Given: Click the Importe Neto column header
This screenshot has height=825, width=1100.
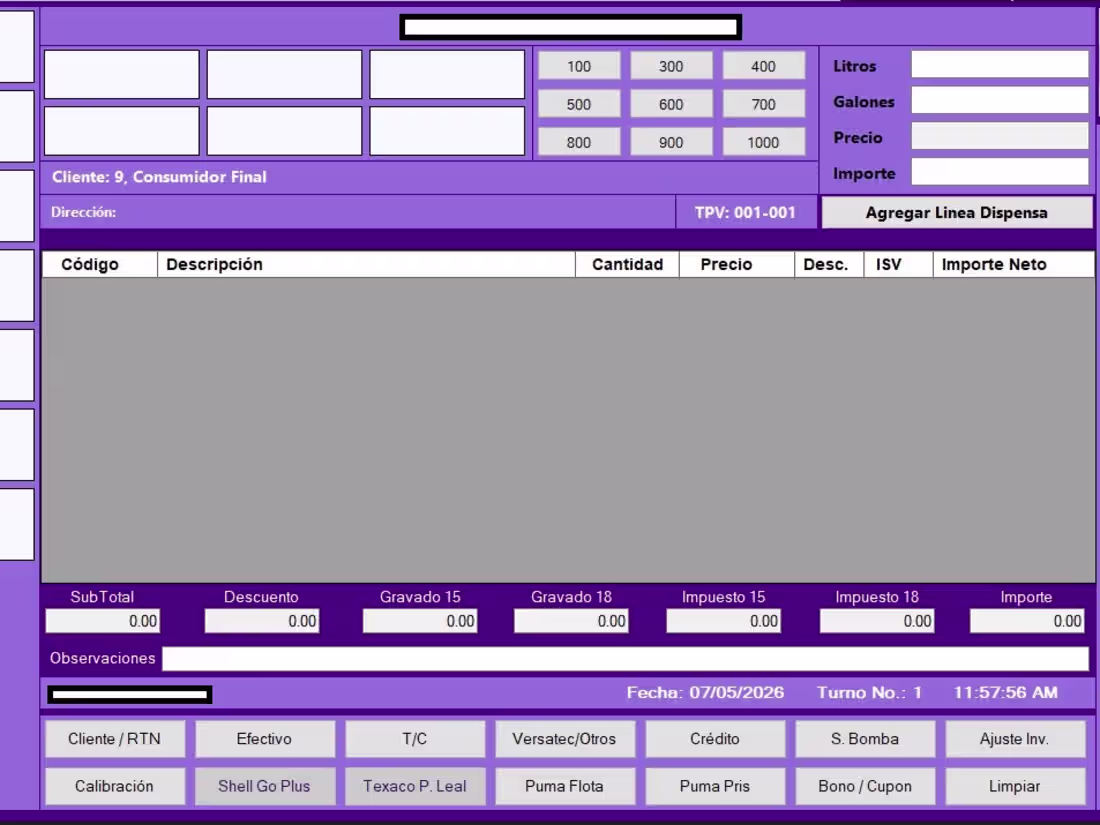Looking at the screenshot, I should 1014,264.
